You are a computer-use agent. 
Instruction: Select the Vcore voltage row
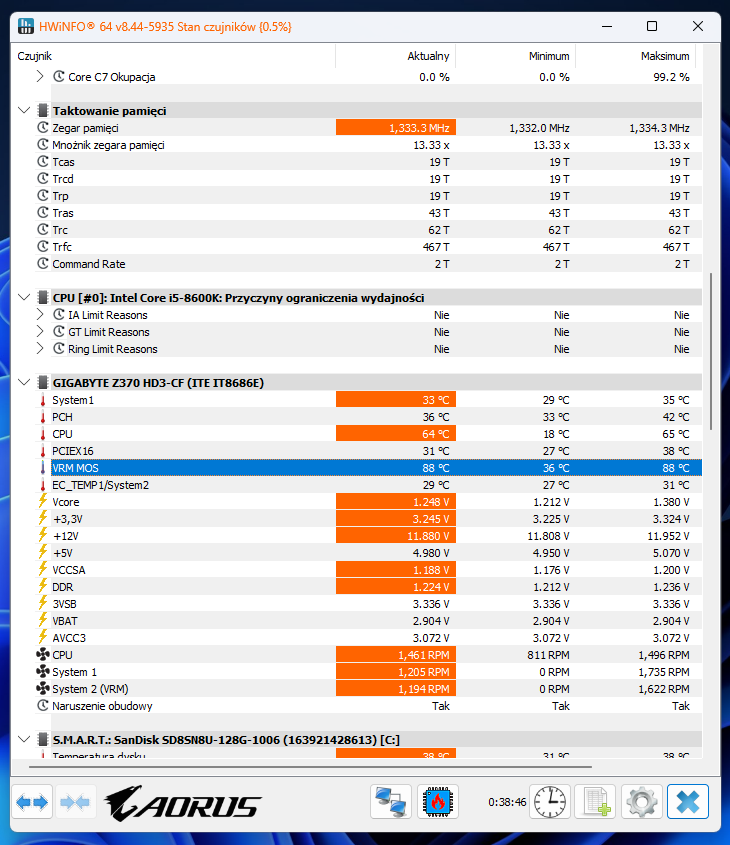coord(369,502)
